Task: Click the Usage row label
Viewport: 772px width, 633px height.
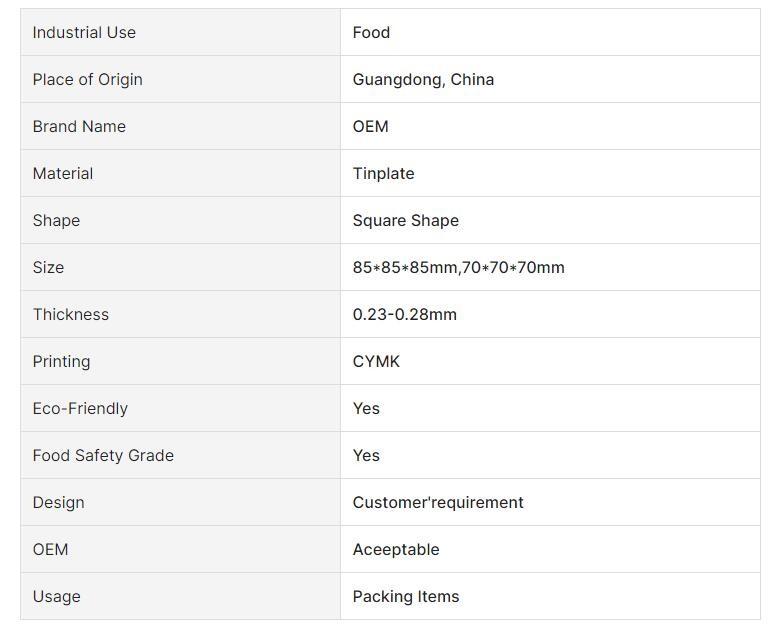Action: [x=57, y=597]
